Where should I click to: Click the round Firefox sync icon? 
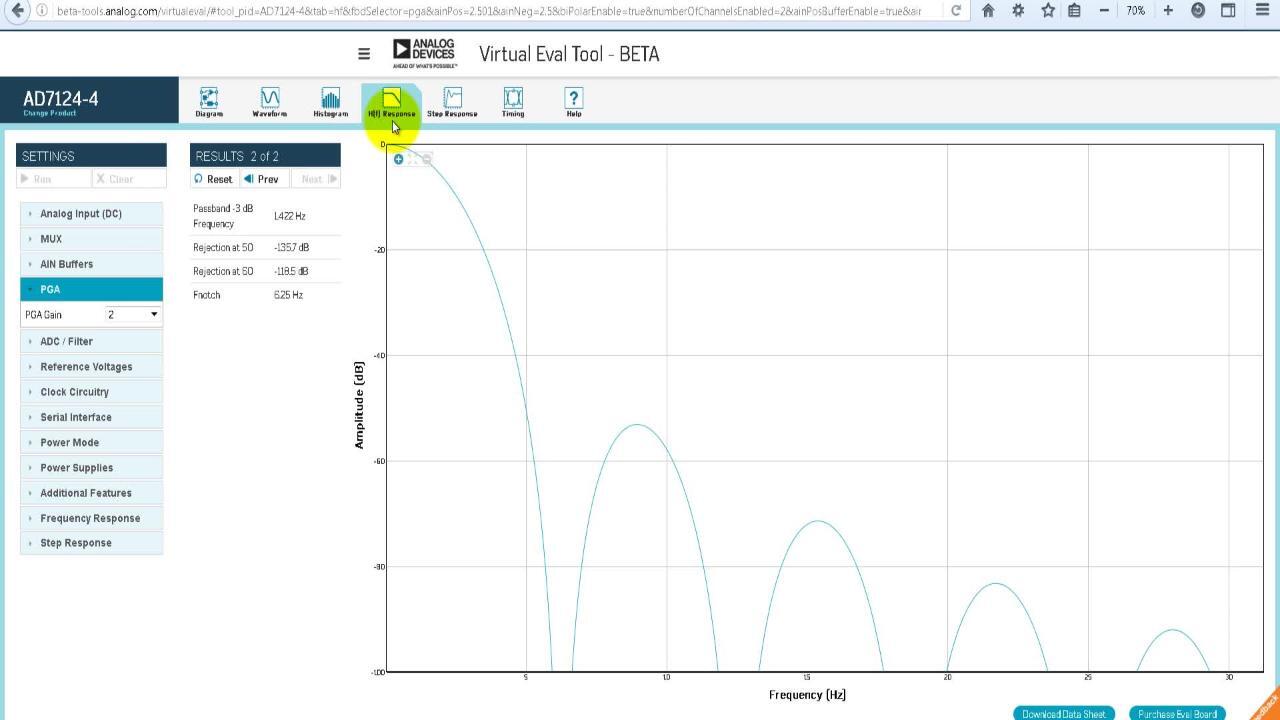(1198, 10)
